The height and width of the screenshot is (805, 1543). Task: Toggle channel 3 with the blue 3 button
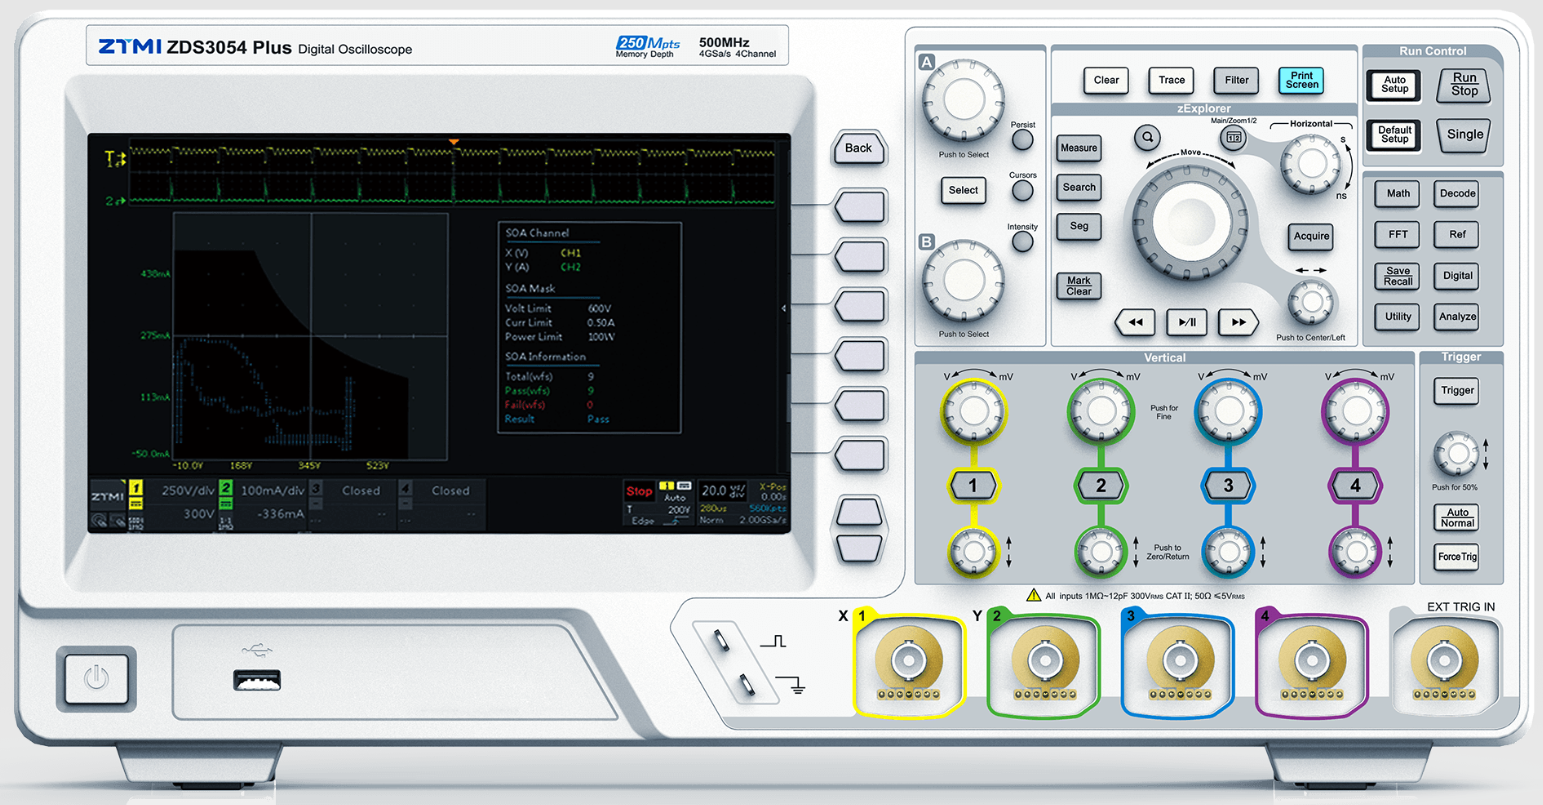pyautogui.click(x=1228, y=486)
